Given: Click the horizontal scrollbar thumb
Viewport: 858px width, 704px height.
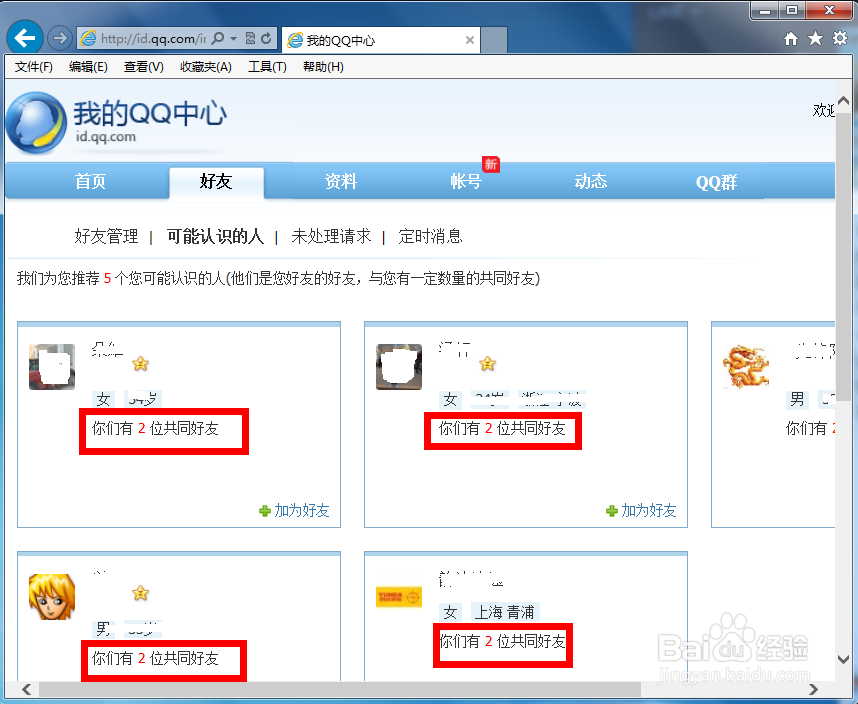Looking at the screenshot, I should tap(339, 689).
